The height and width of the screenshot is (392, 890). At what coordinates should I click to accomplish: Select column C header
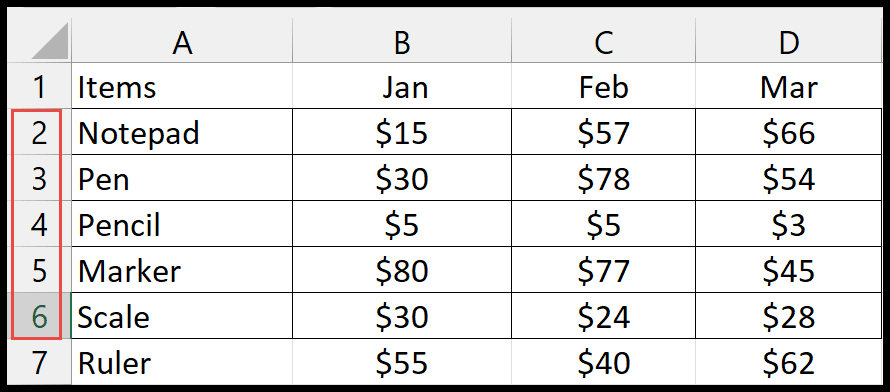[603, 41]
